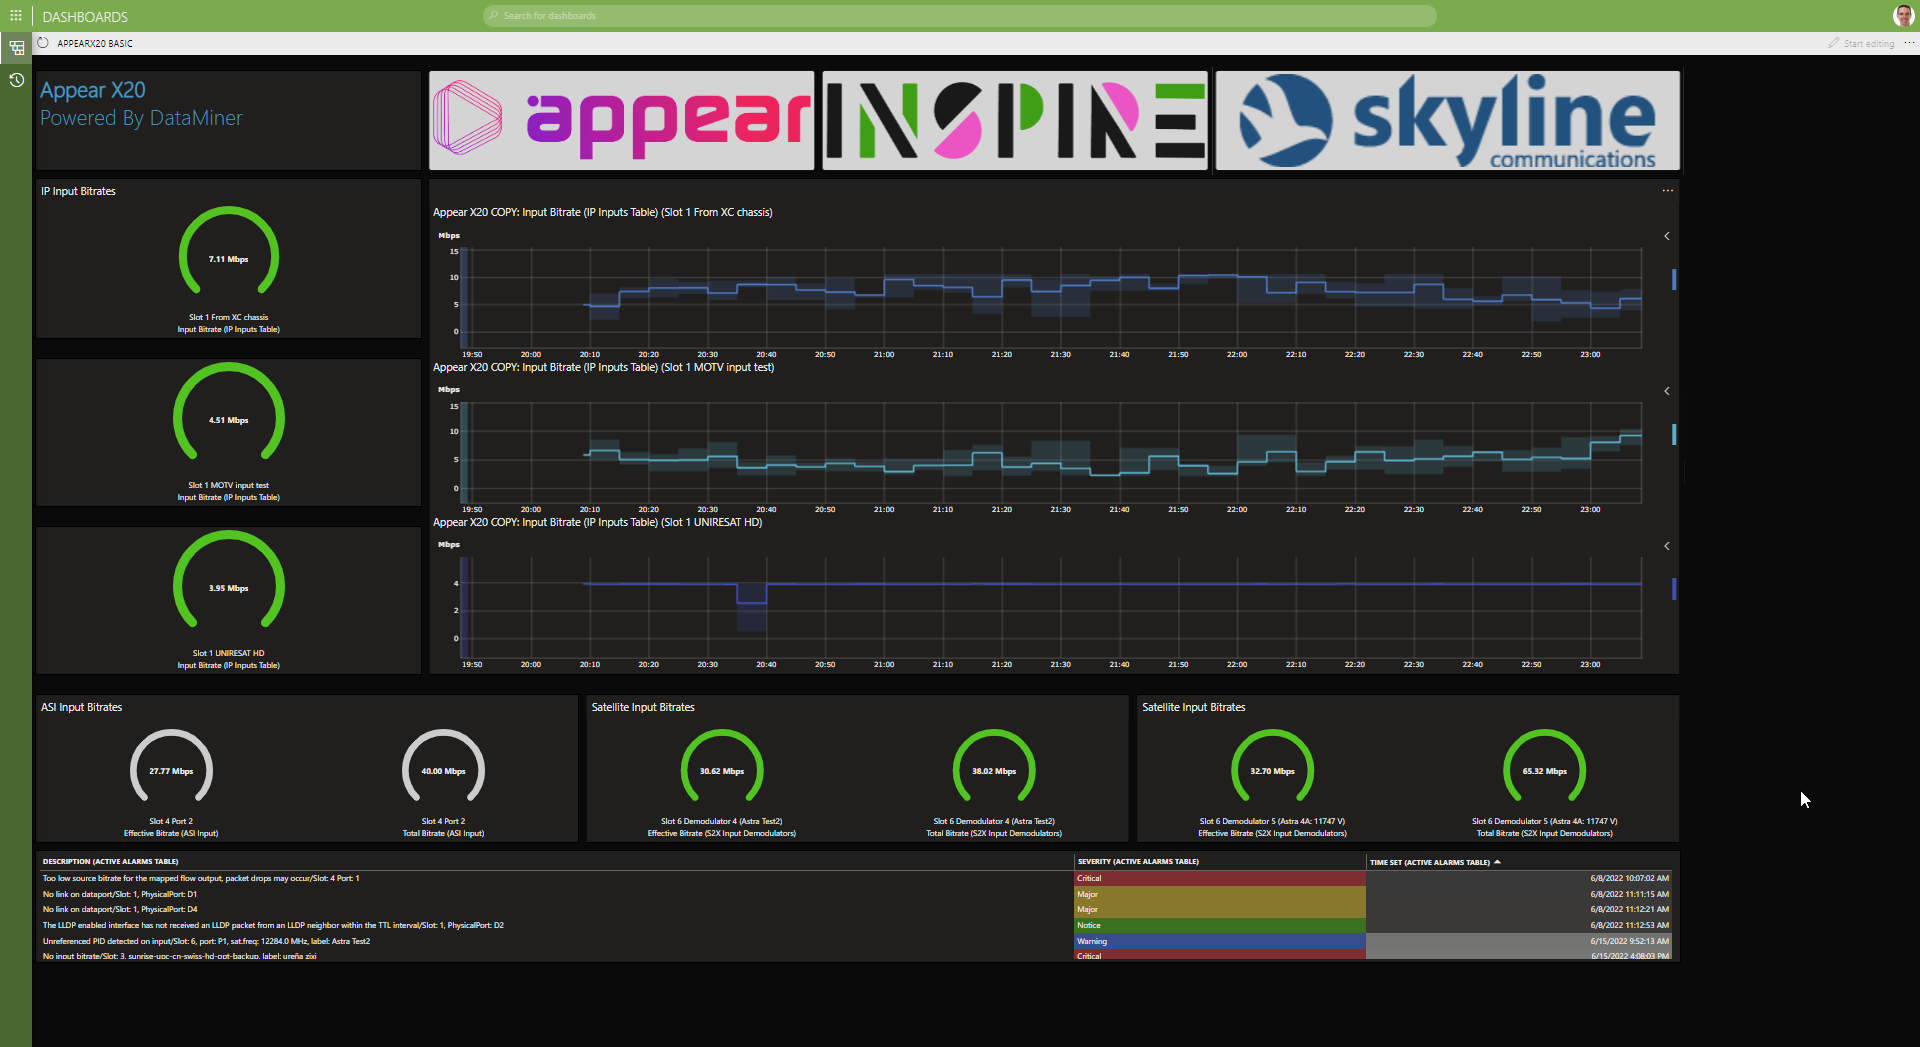Click blue legend marker of XC chassis chart
The height and width of the screenshot is (1047, 1920).
click(x=1674, y=279)
